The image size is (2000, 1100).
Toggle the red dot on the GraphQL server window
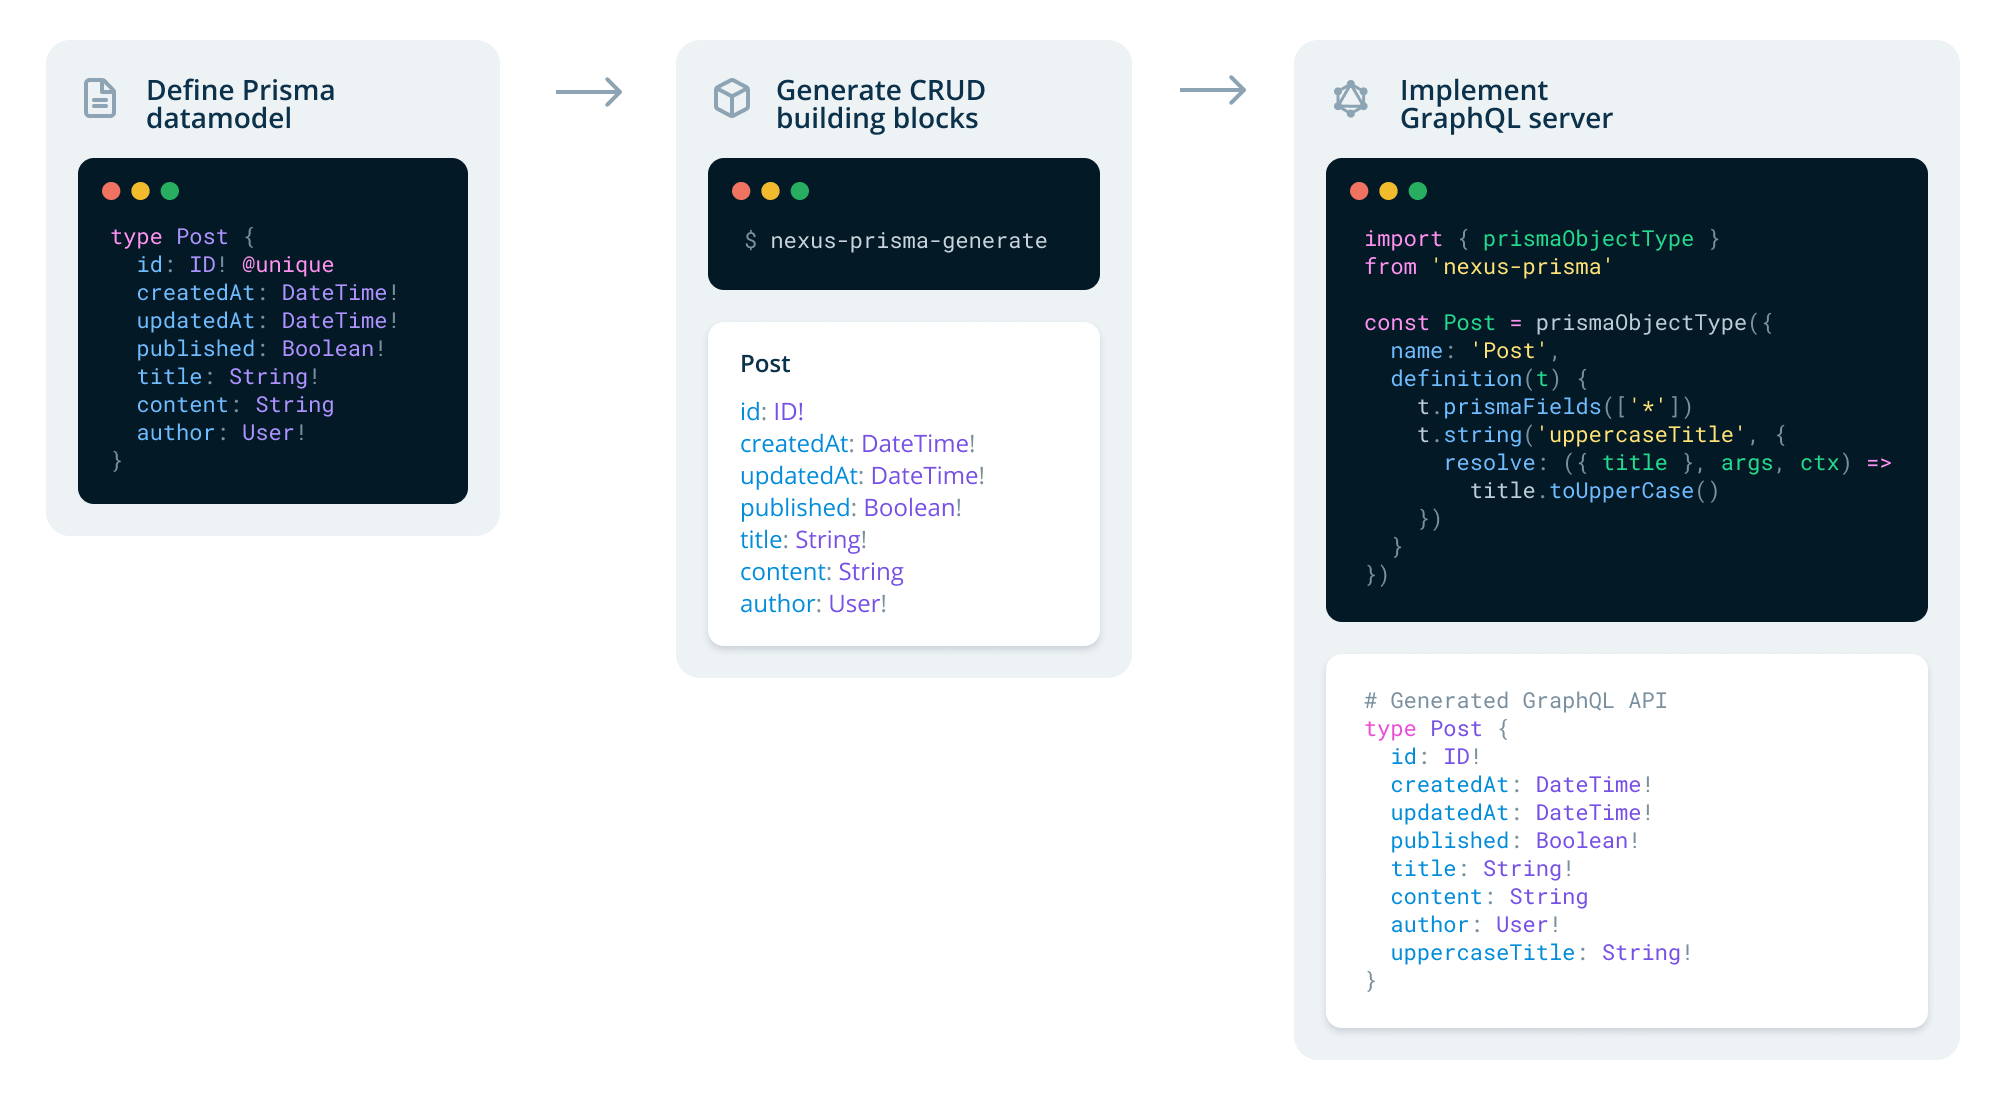[x=1360, y=190]
